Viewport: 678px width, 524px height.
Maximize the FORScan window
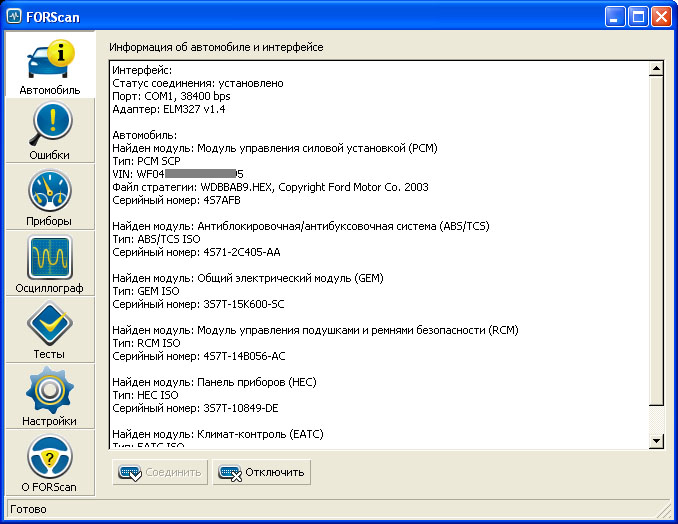(x=637, y=16)
